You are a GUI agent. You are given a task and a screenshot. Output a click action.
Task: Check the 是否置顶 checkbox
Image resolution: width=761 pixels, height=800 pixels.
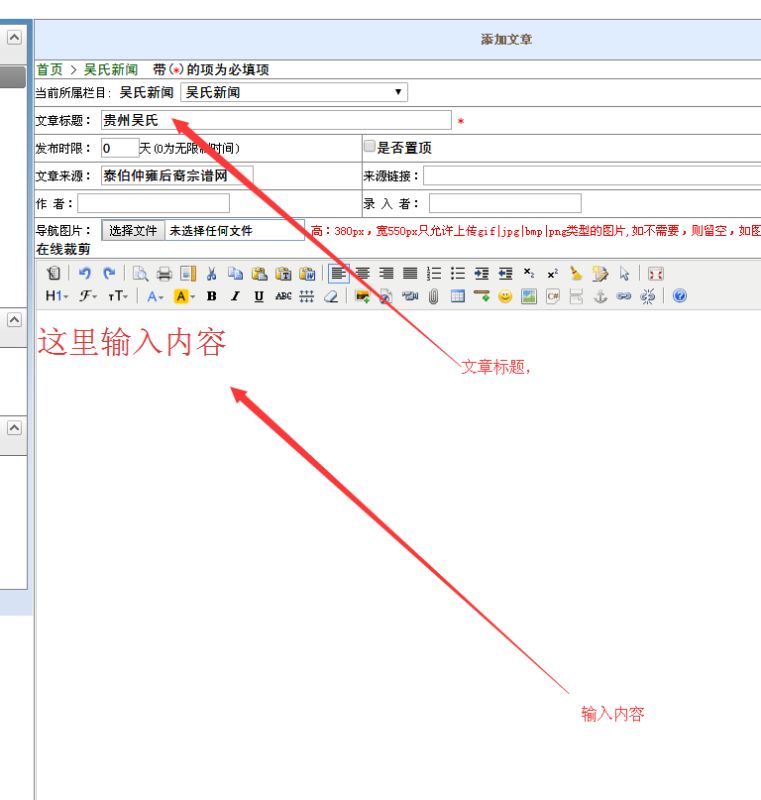point(369,147)
